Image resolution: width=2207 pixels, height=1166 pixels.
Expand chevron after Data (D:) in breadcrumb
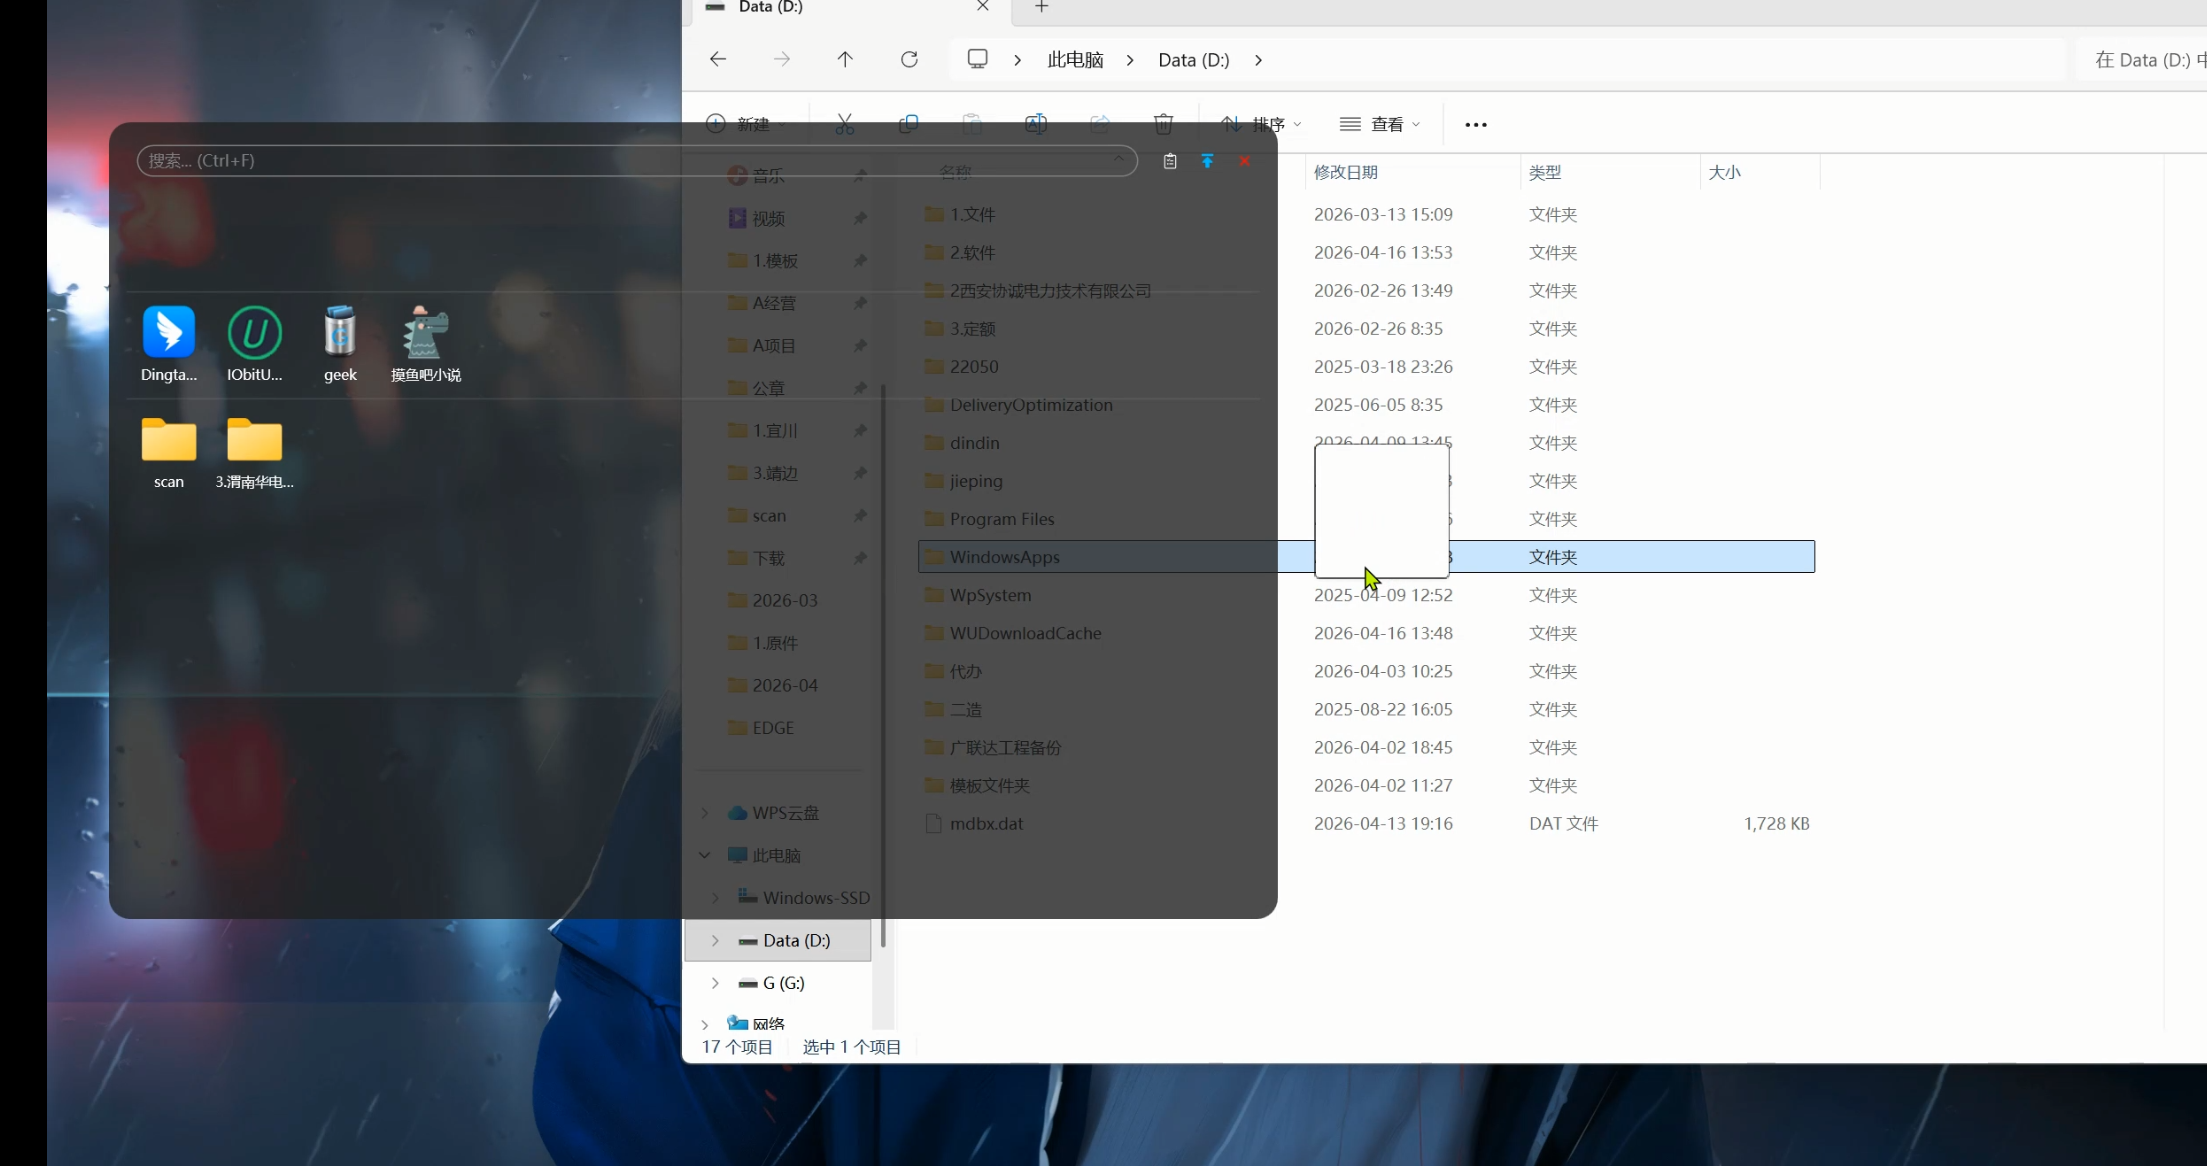coord(1258,60)
